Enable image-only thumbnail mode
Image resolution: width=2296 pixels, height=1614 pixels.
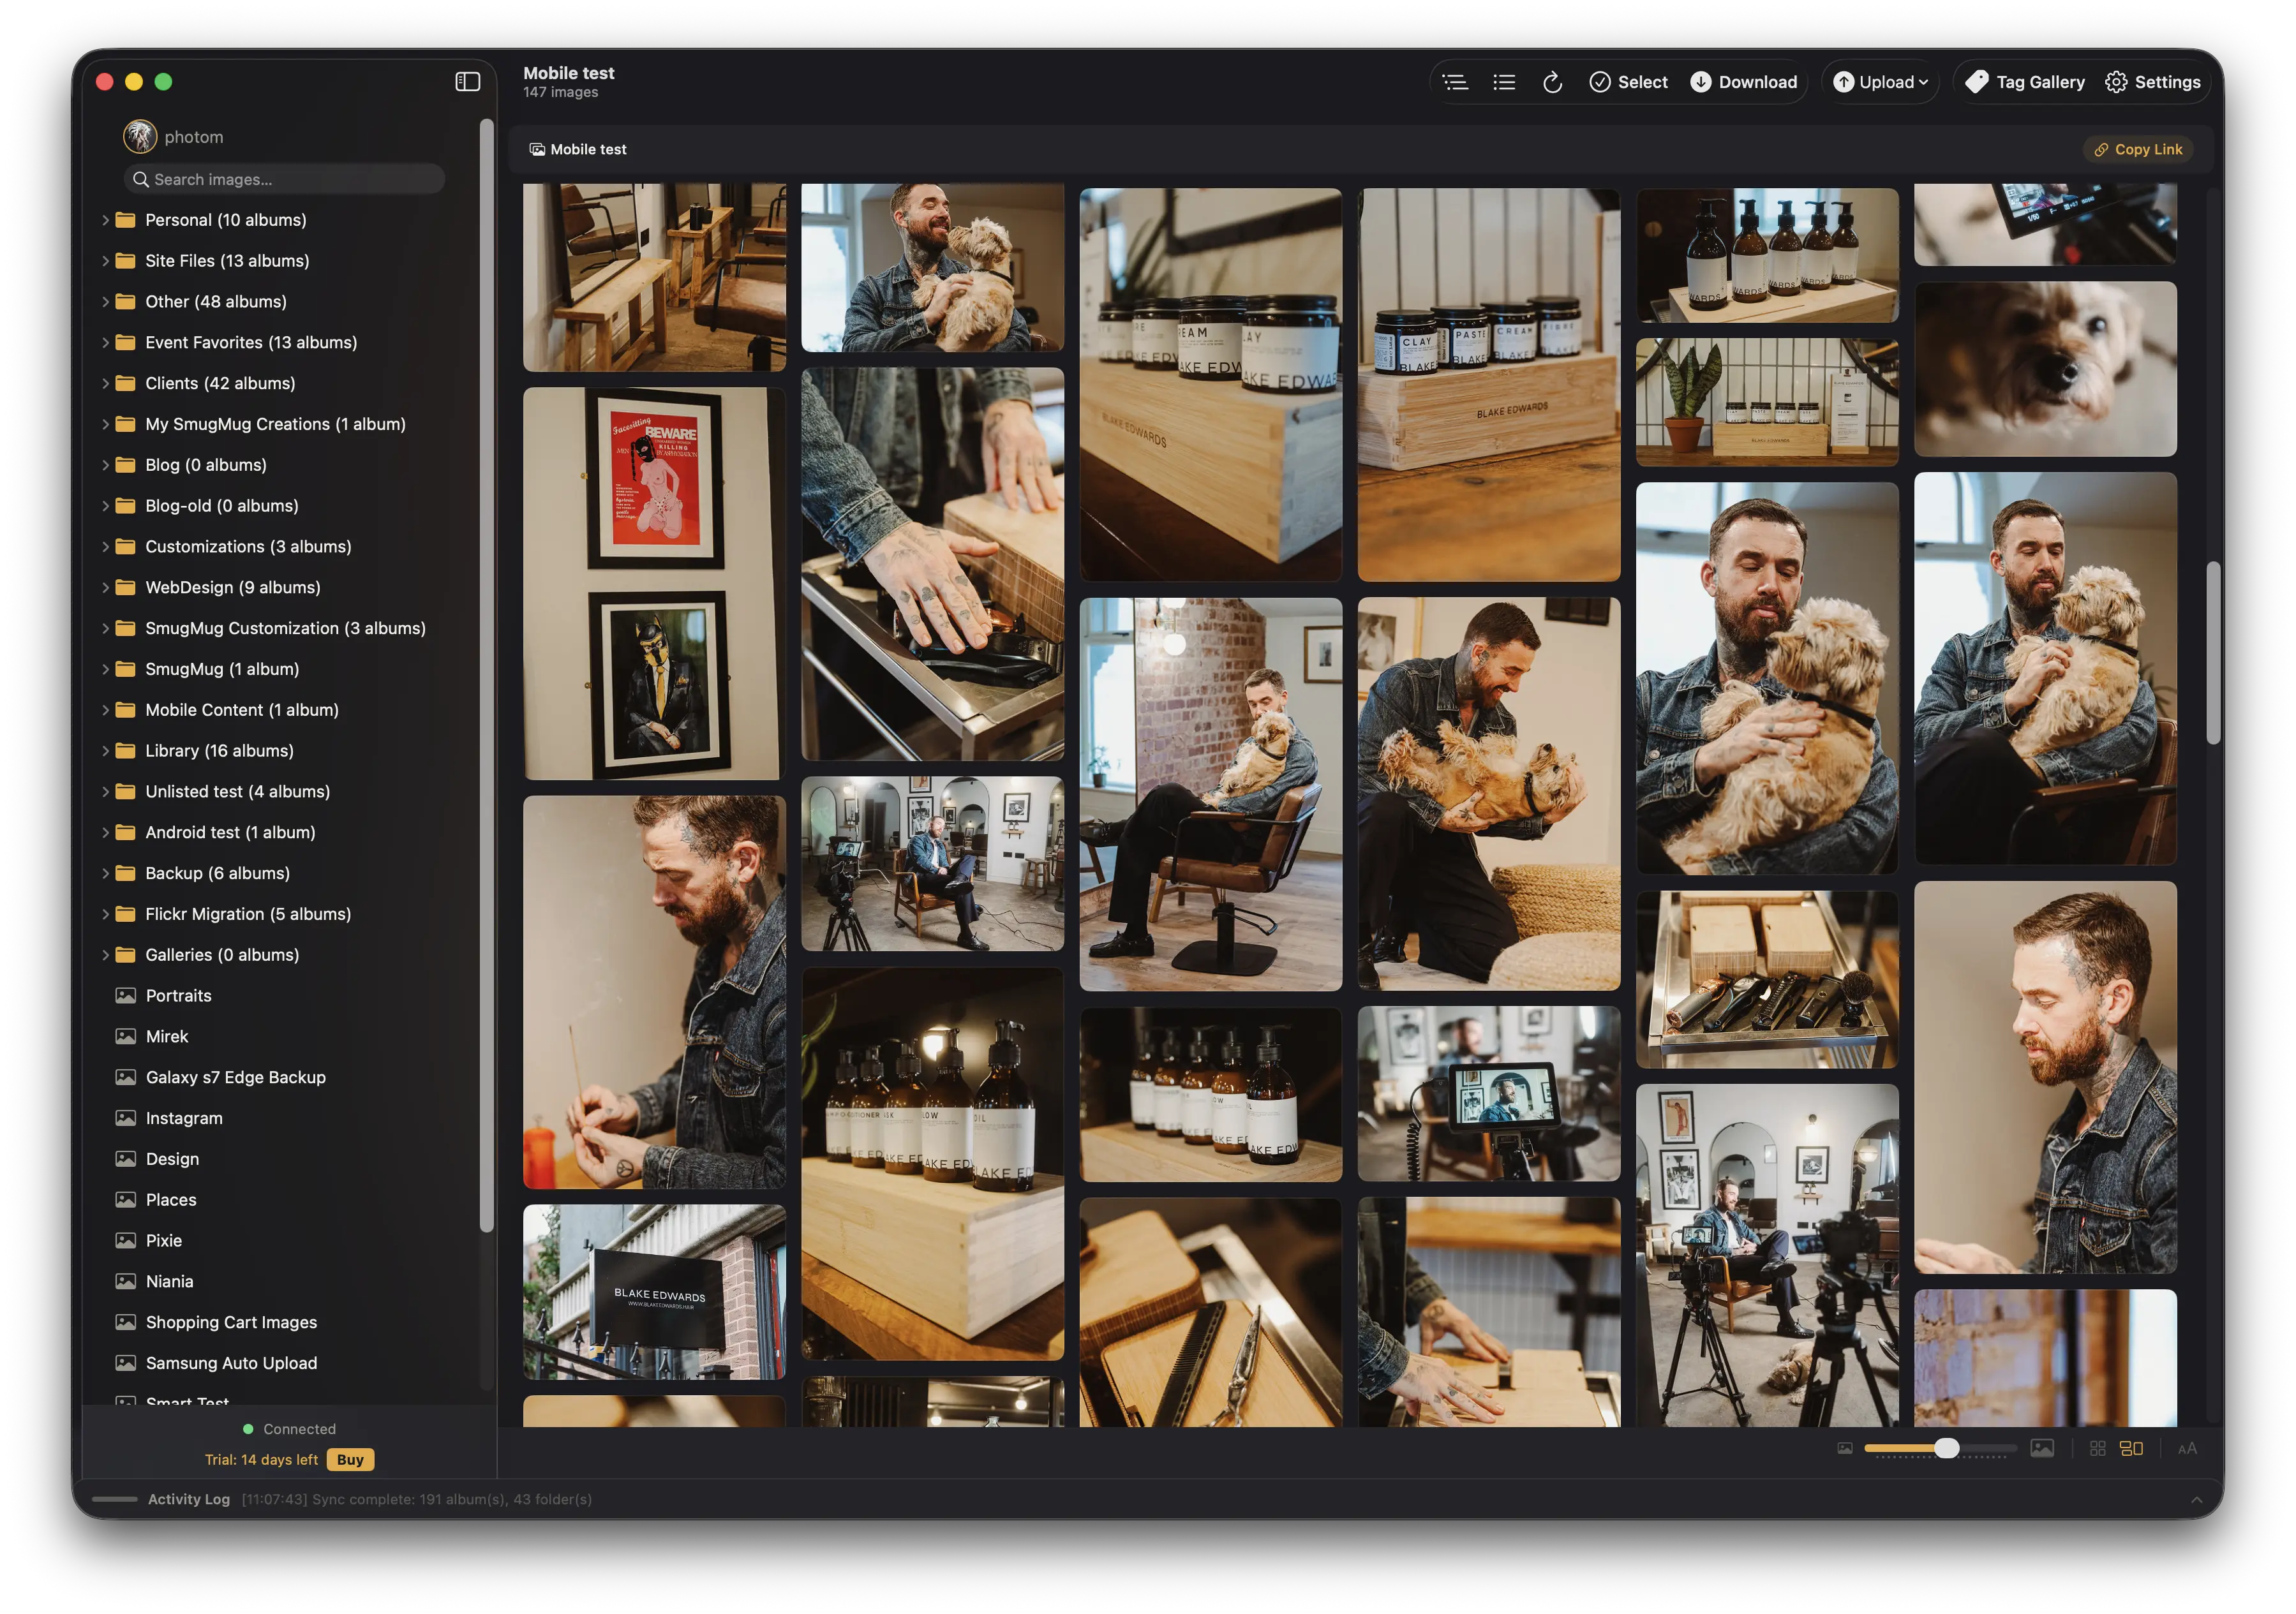point(2043,1448)
